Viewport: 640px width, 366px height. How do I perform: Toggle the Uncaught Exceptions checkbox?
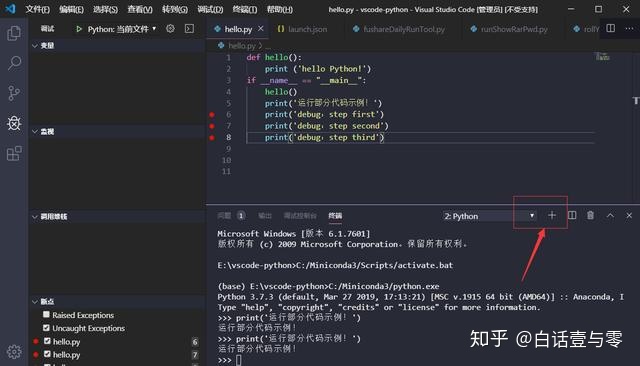[x=46, y=328]
